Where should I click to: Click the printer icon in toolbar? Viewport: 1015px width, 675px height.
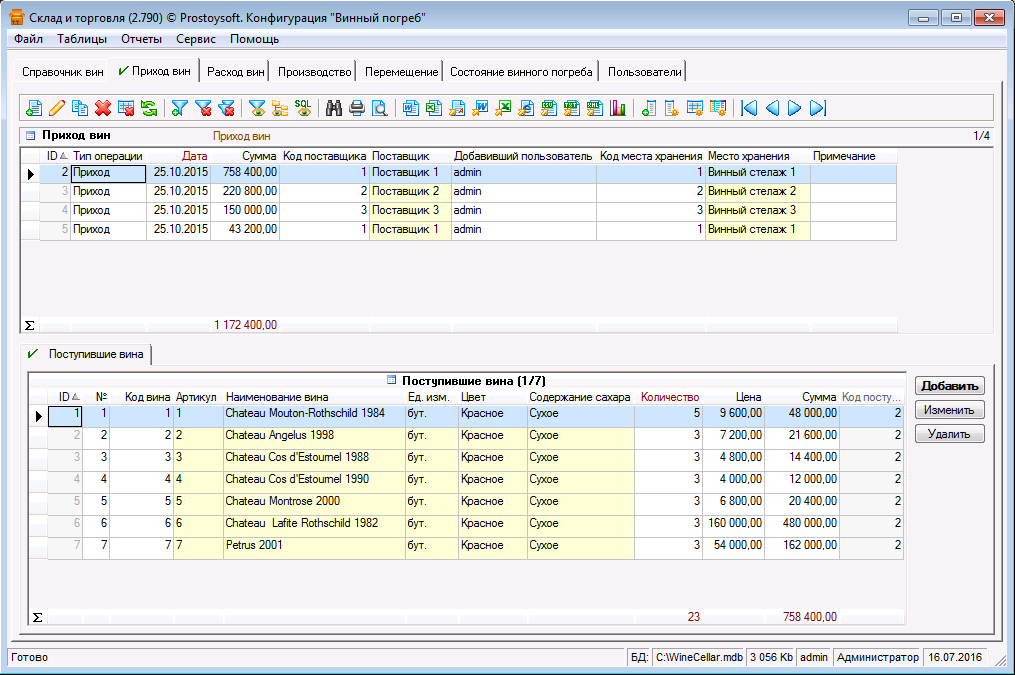pyautogui.click(x=357, y=108)
